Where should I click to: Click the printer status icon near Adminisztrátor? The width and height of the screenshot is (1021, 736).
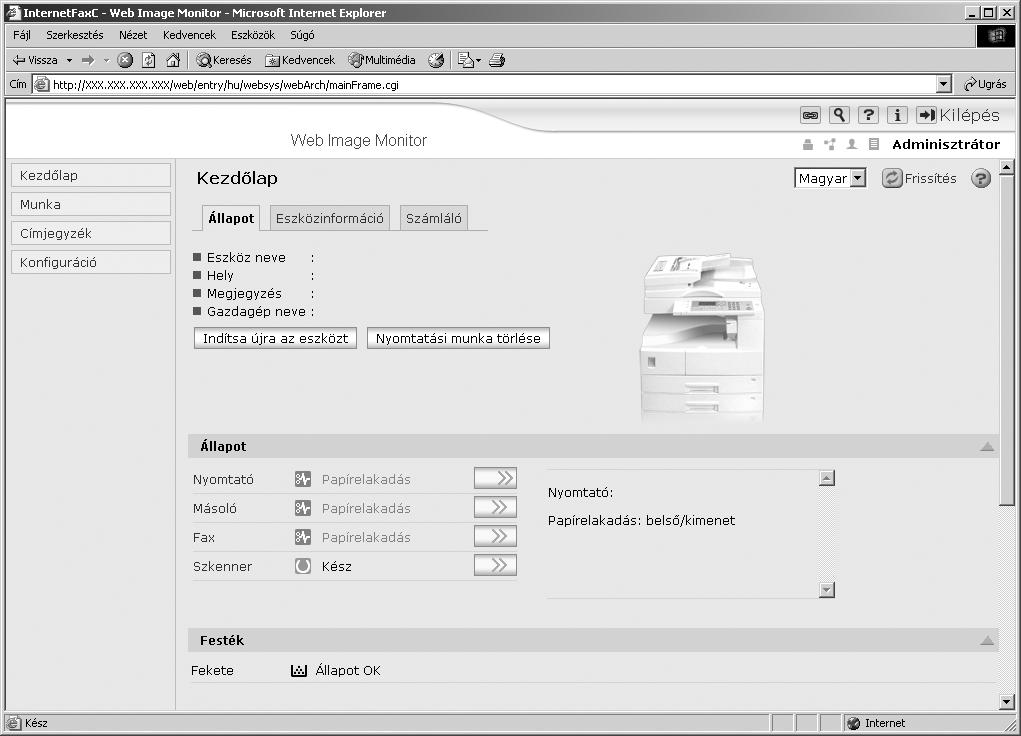coord(807,144)
